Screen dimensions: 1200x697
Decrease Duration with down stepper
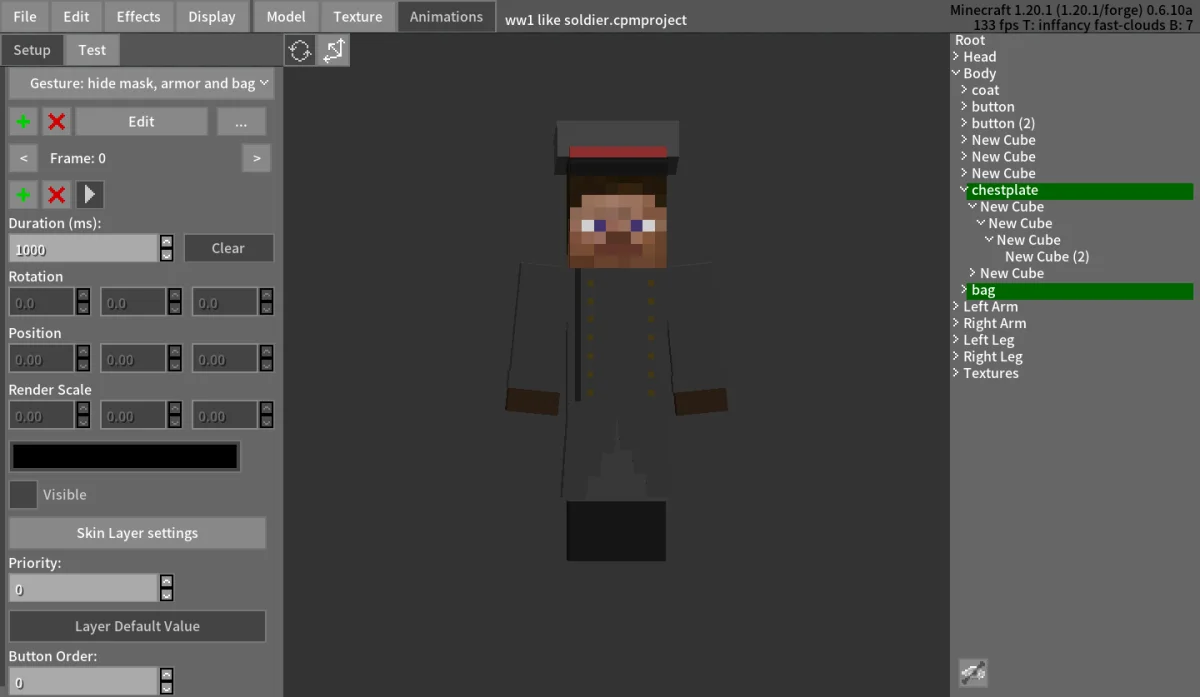pyautogui.click(x=166, y=255)
